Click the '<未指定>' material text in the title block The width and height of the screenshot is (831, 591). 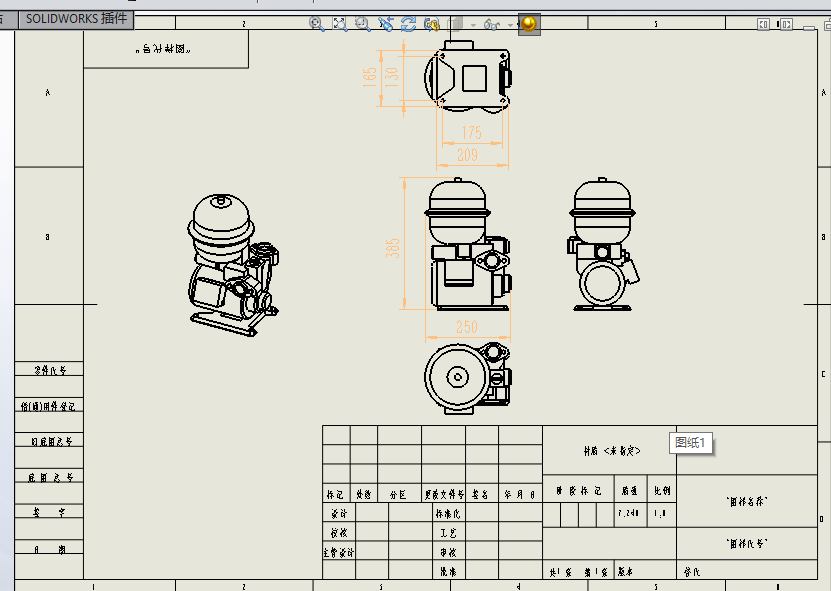pos(622,451)
